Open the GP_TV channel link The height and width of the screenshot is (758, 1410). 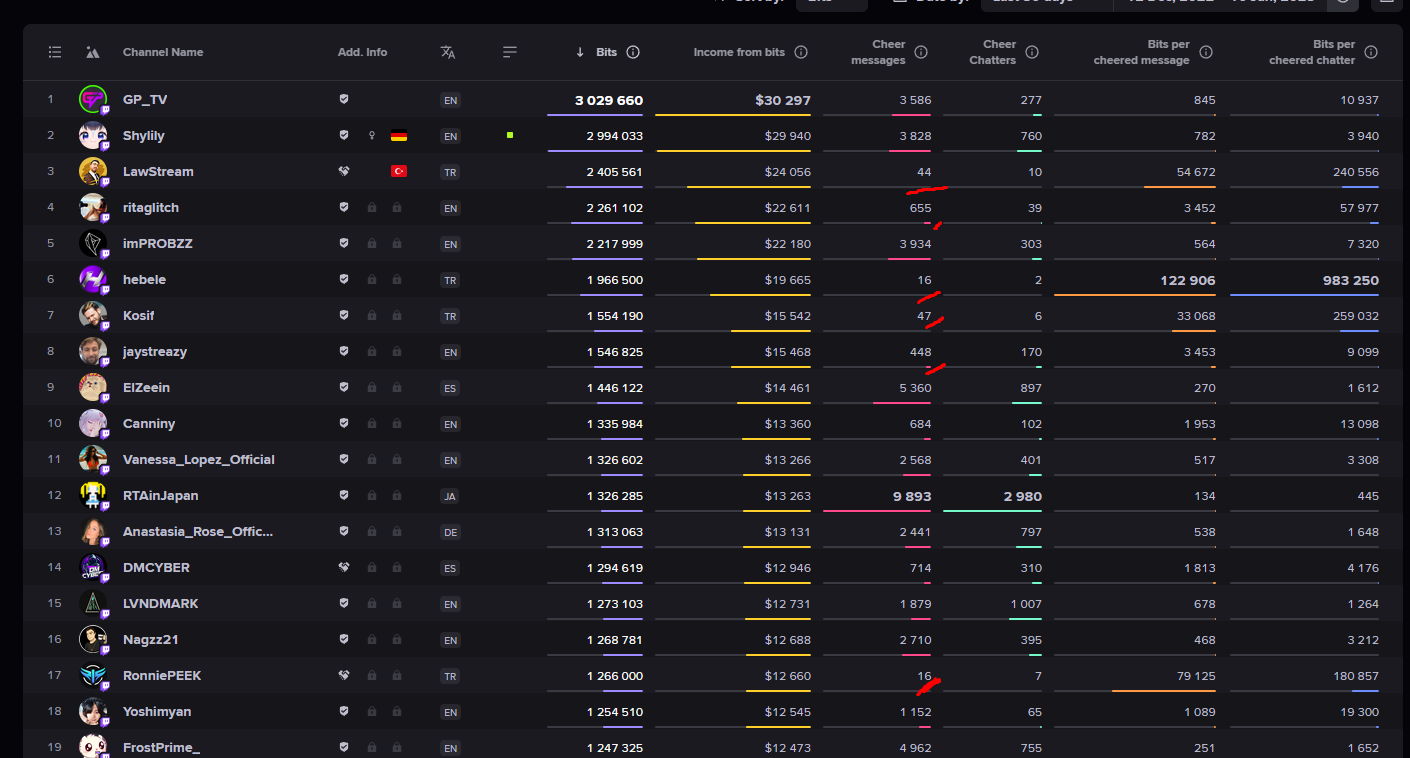(146, 100)
